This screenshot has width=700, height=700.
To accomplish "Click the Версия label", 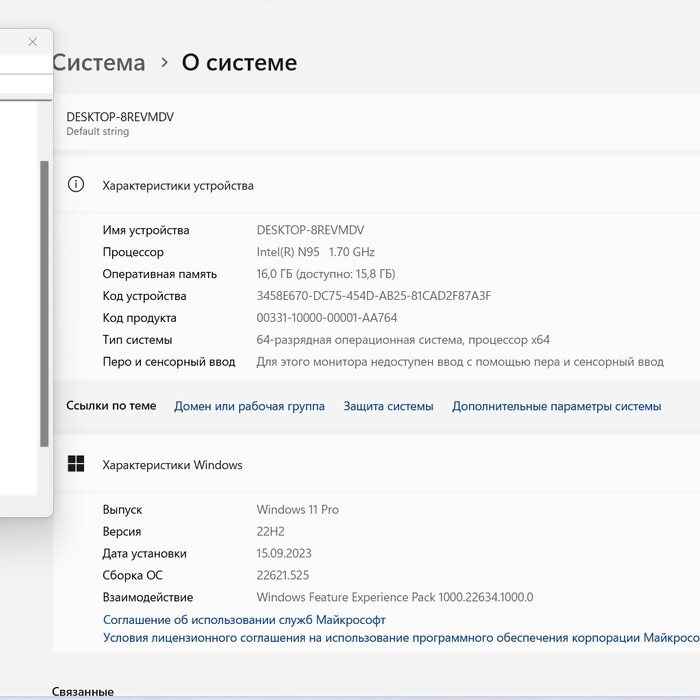I will (x=121, y=532).
